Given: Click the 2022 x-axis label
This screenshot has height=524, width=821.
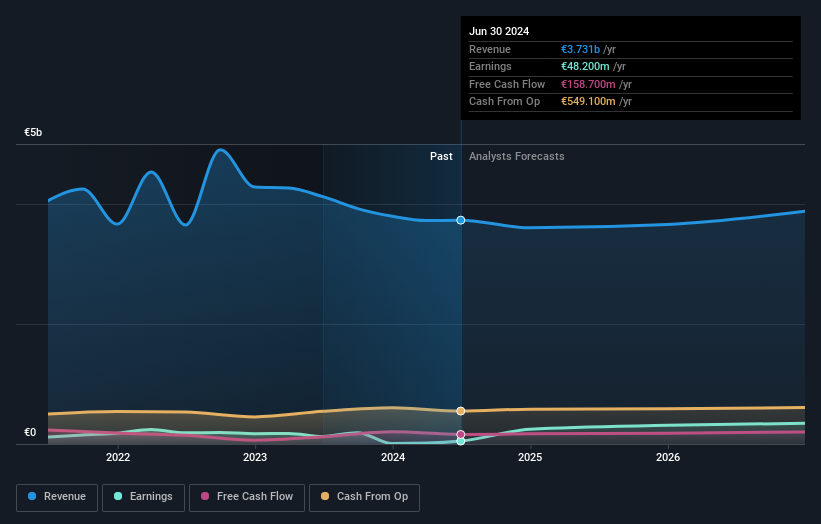Looking at the screenshot, I should click(x=118, y=457).
